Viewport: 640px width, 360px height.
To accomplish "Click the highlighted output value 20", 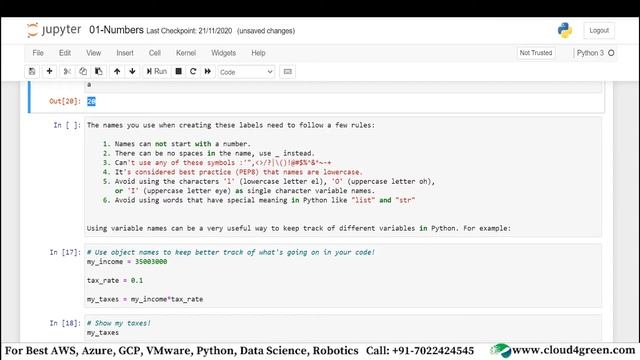I will pos(91,101).
